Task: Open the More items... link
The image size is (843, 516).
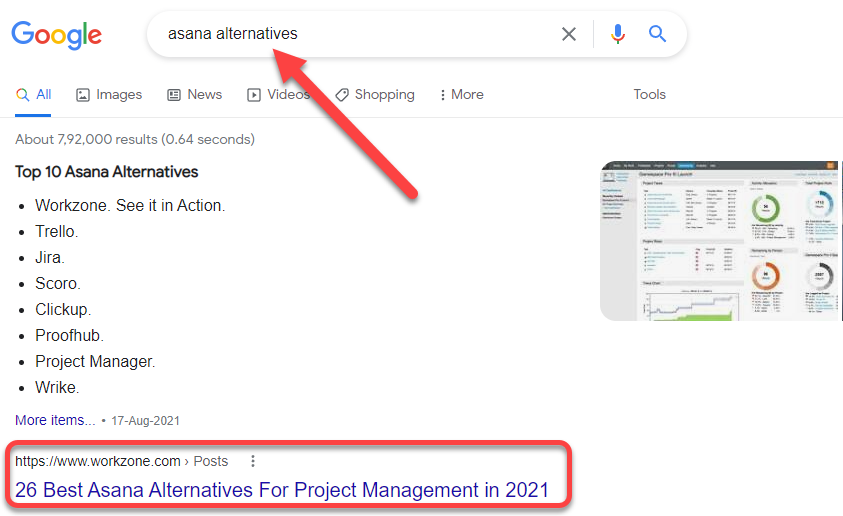Action: [x=55, y=420]
